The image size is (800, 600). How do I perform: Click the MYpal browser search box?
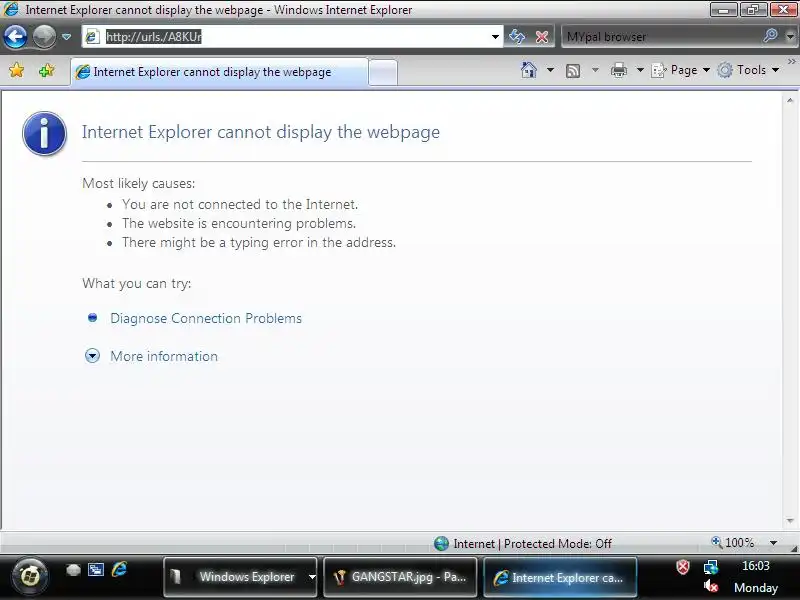pos(661,37)
